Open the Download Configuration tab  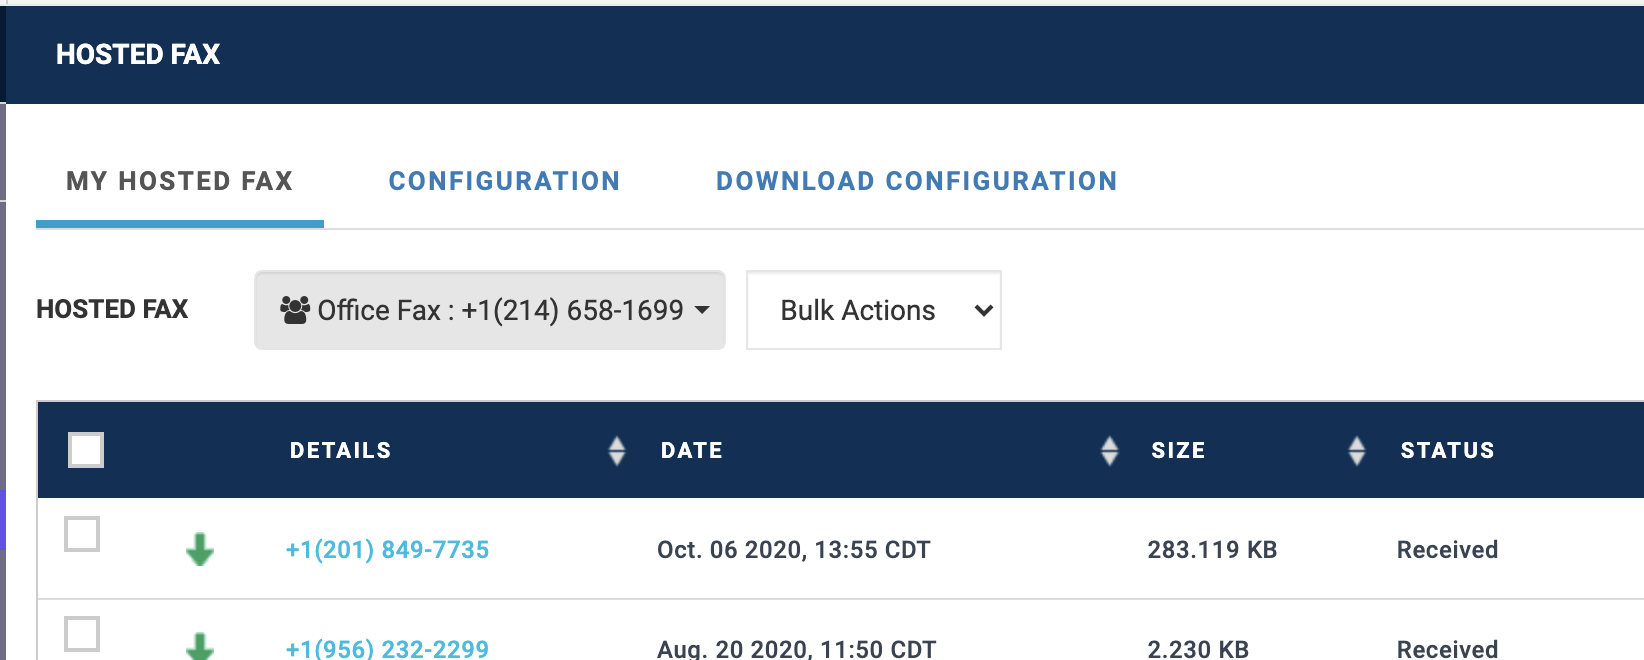[916, 181]
